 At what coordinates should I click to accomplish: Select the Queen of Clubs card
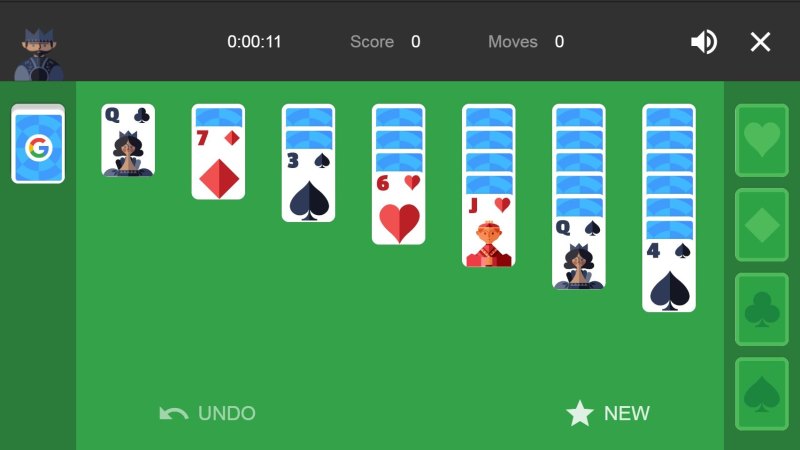[x=128, y=140]
